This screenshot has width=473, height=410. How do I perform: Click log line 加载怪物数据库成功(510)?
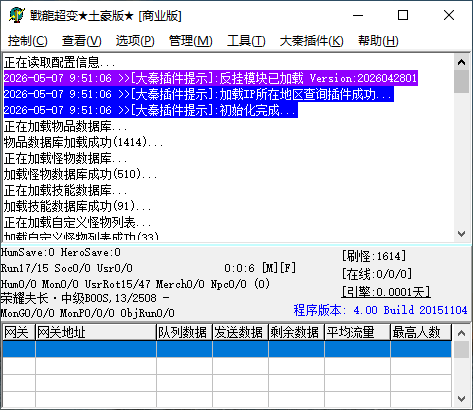80,174
